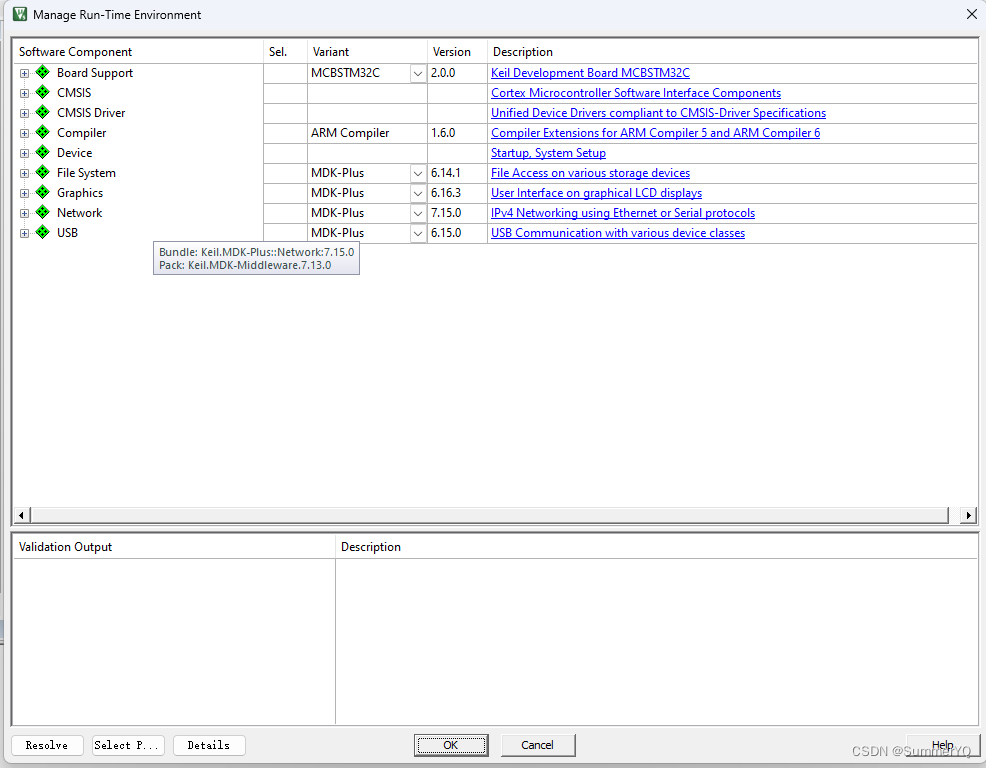Click the Help button

[942, 745]
